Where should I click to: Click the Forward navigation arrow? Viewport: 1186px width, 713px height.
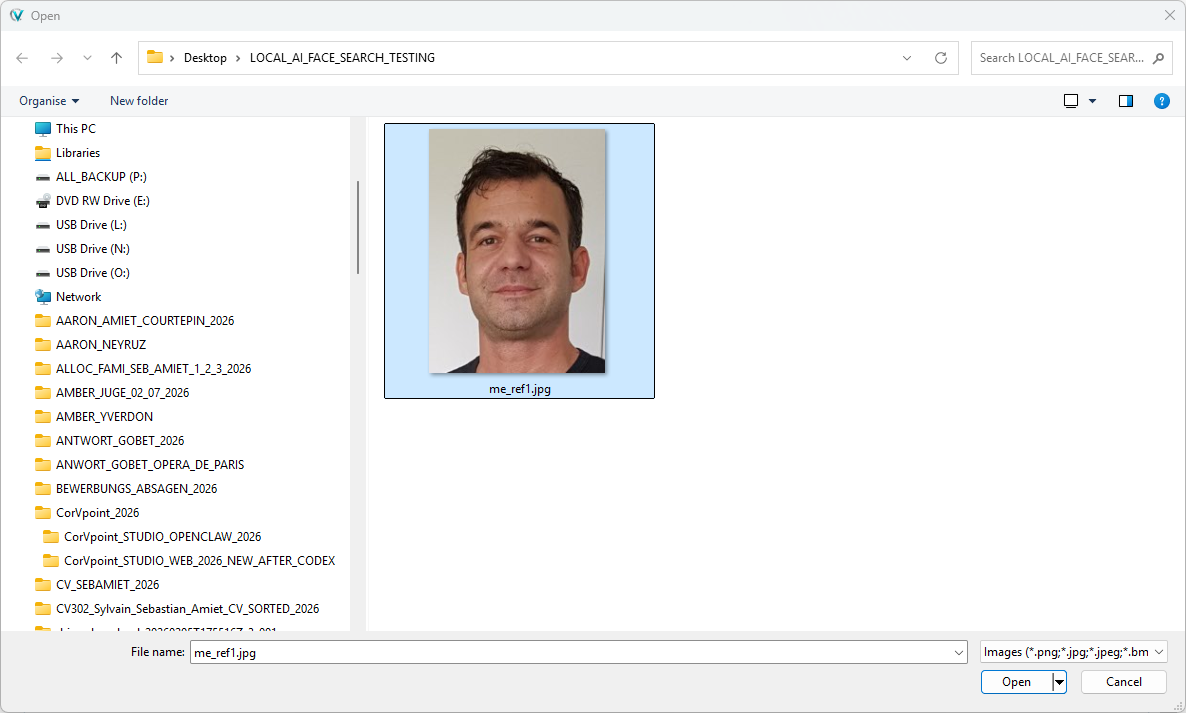click(x=57, y=57)
